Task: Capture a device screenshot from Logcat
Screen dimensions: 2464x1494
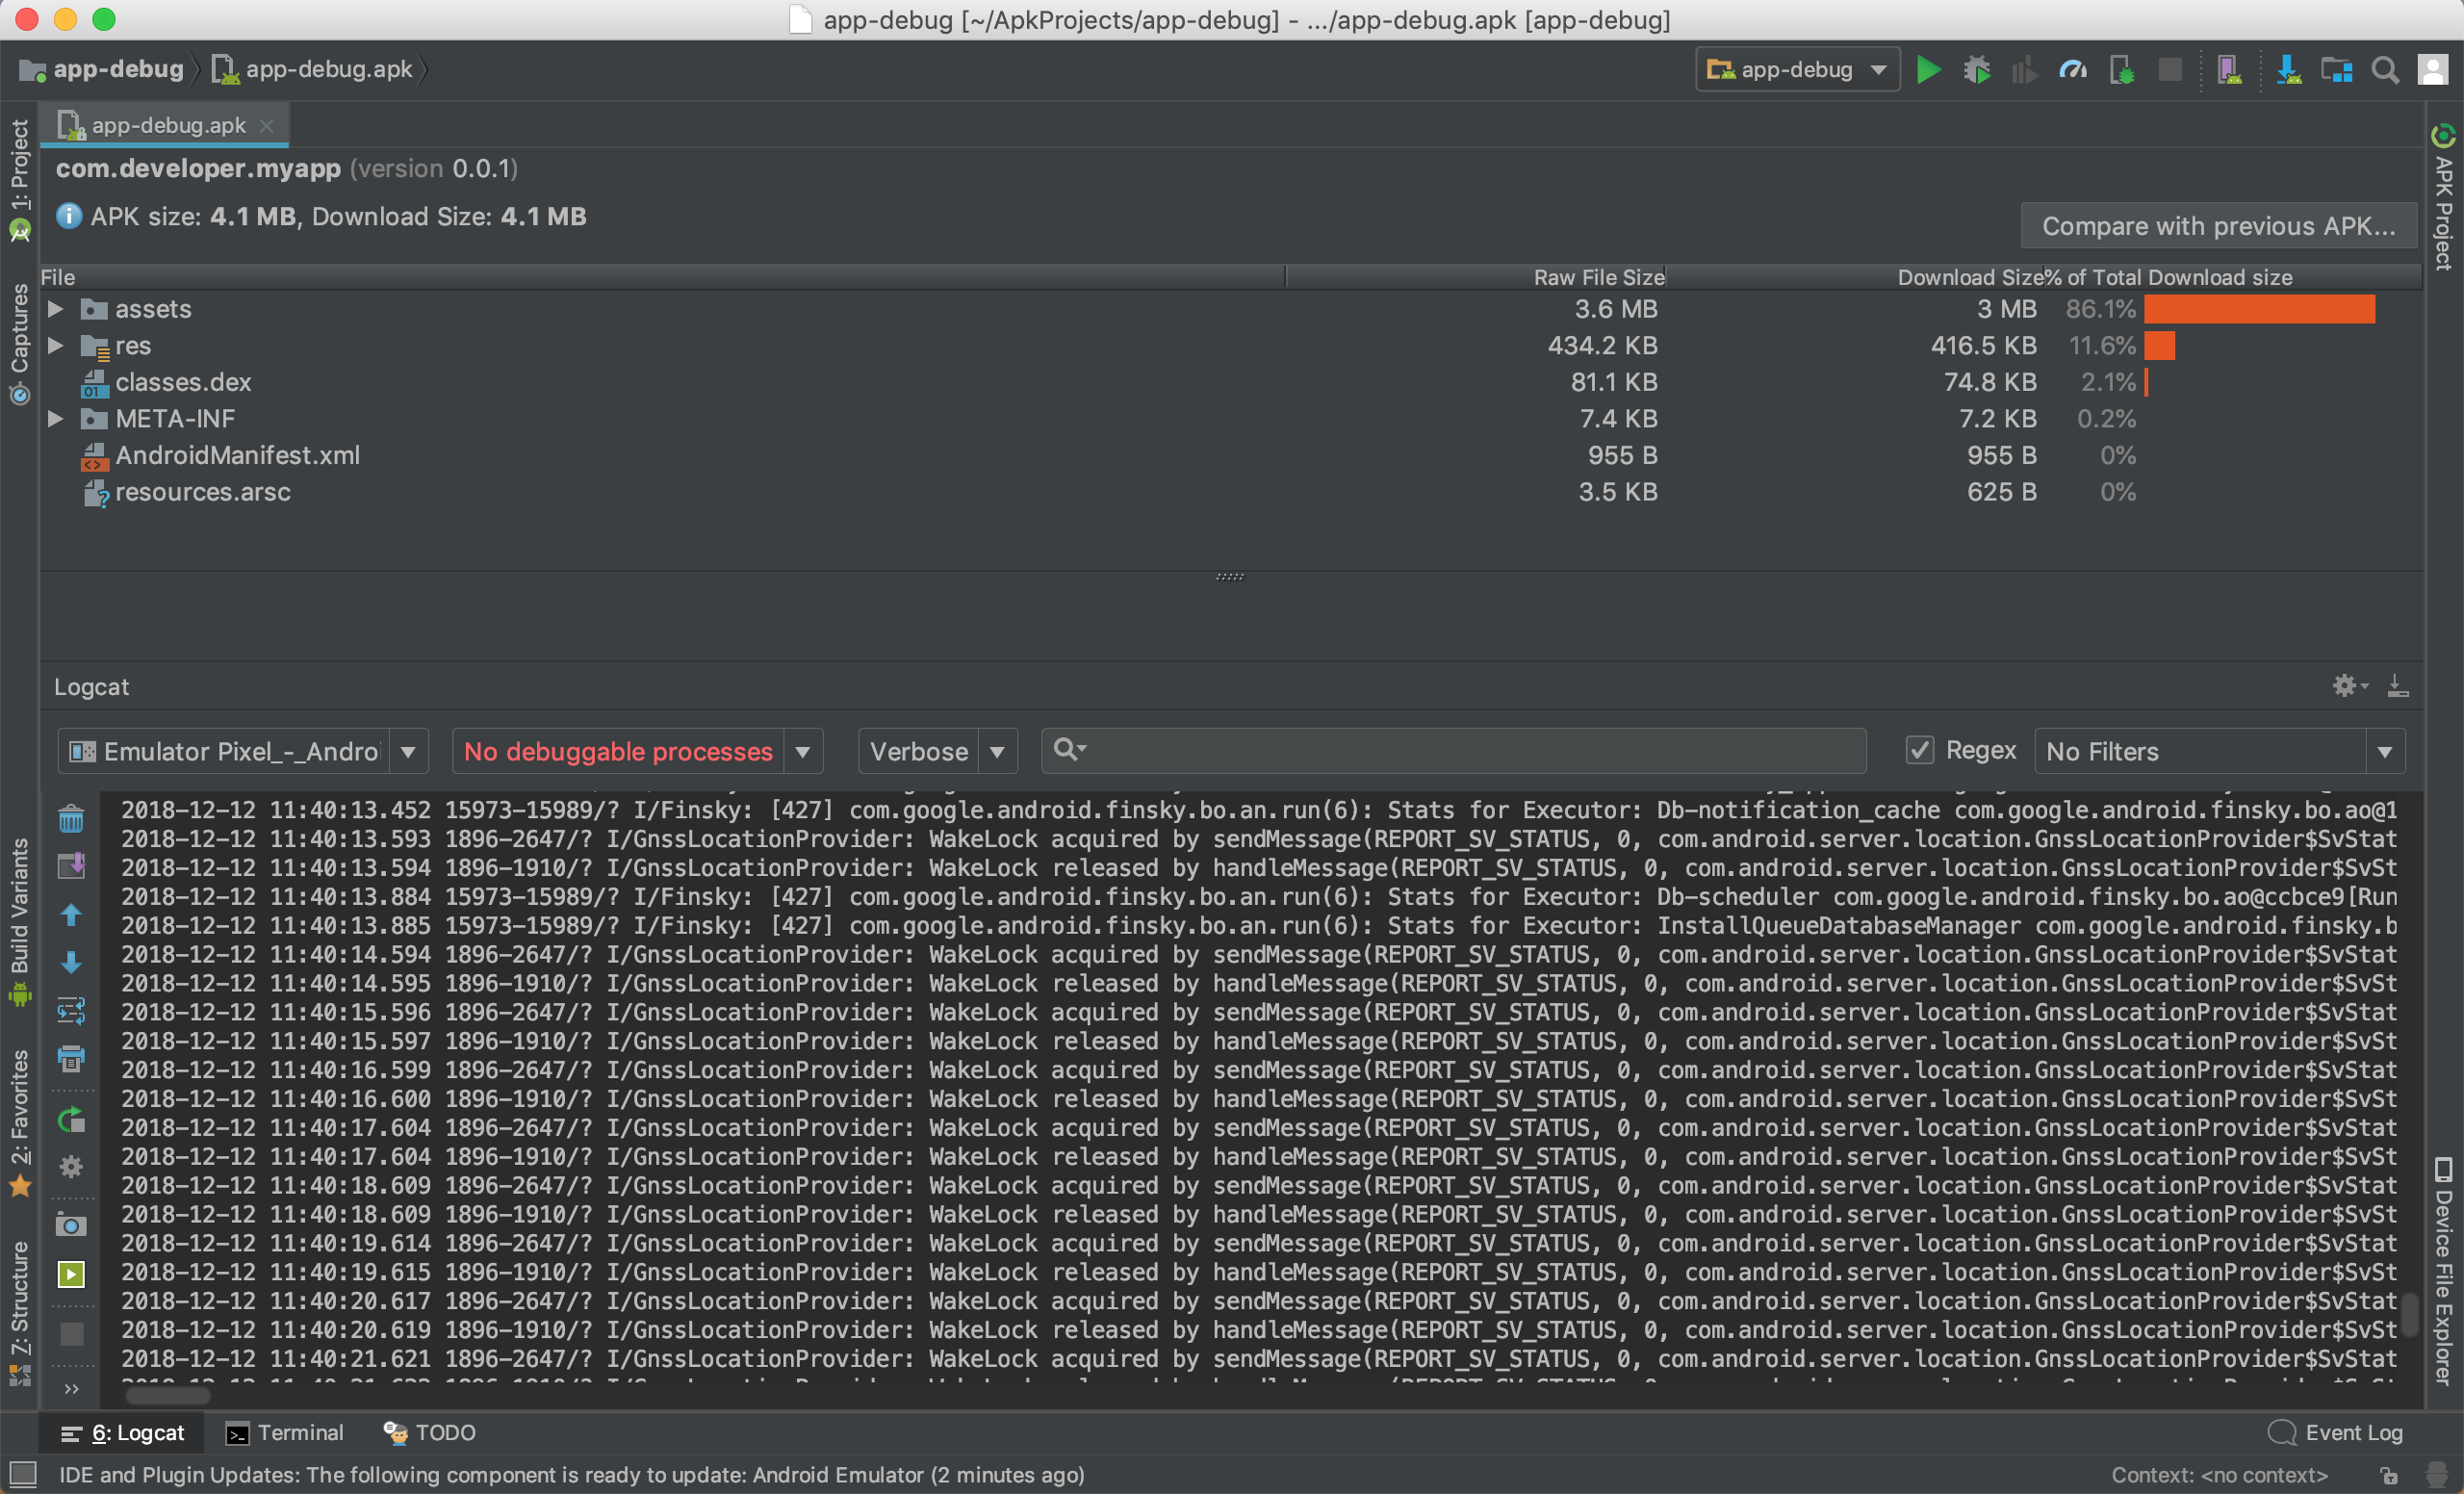Action: (x=71, y=1226)
